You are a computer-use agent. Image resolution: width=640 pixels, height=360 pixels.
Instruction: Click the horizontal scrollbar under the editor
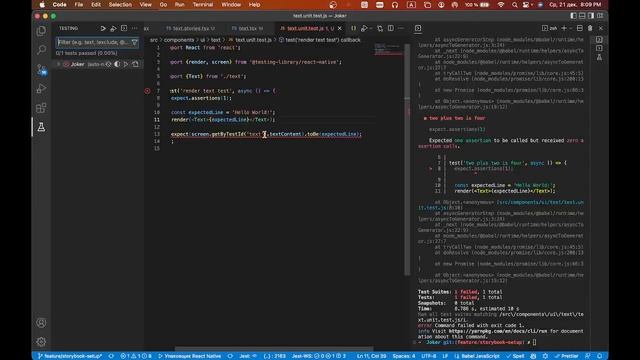pos(274,349)
